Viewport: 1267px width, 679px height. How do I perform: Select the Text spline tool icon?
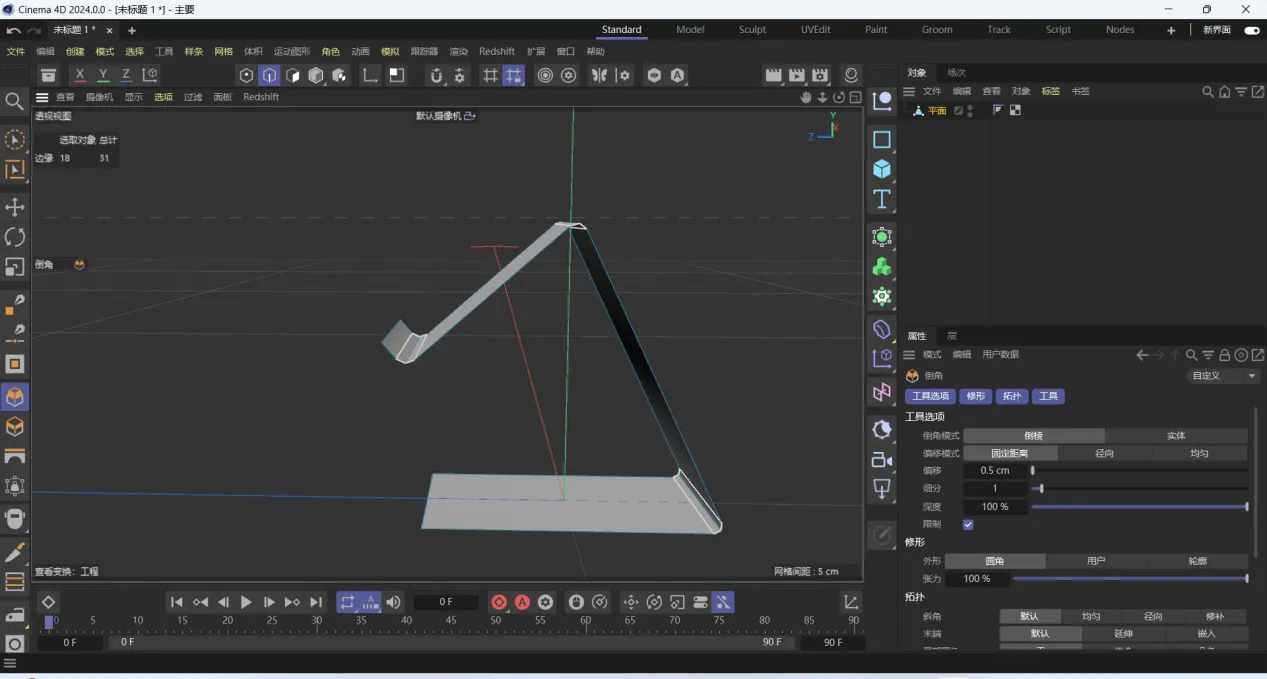[x=881, y=199]
